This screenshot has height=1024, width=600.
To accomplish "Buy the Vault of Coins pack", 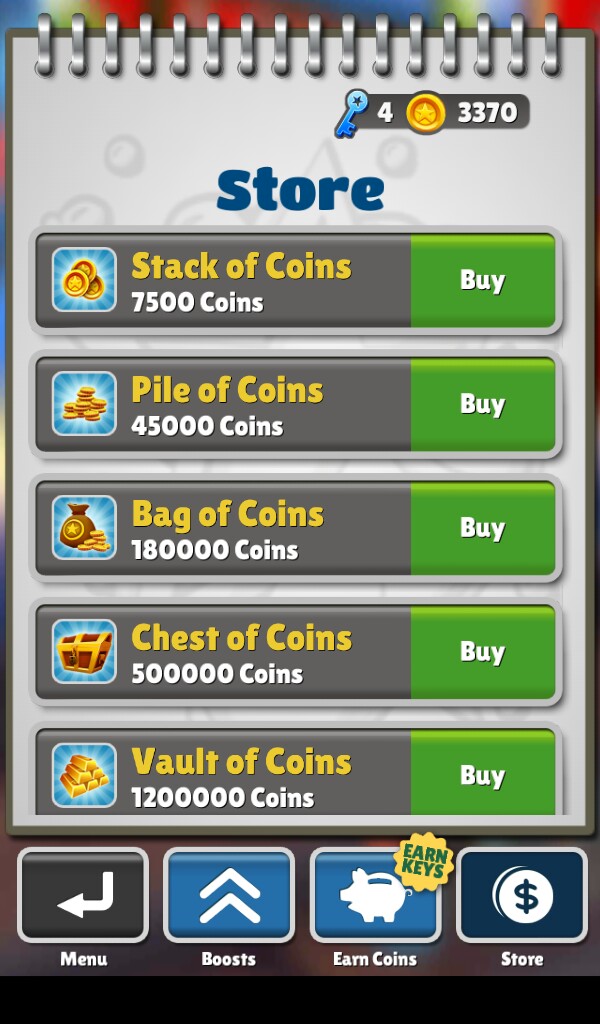I will tap(482, 773).
